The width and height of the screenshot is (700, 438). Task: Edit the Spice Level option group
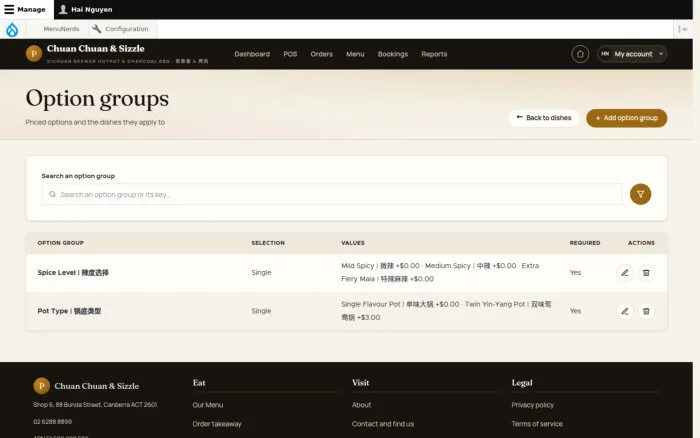625,273
